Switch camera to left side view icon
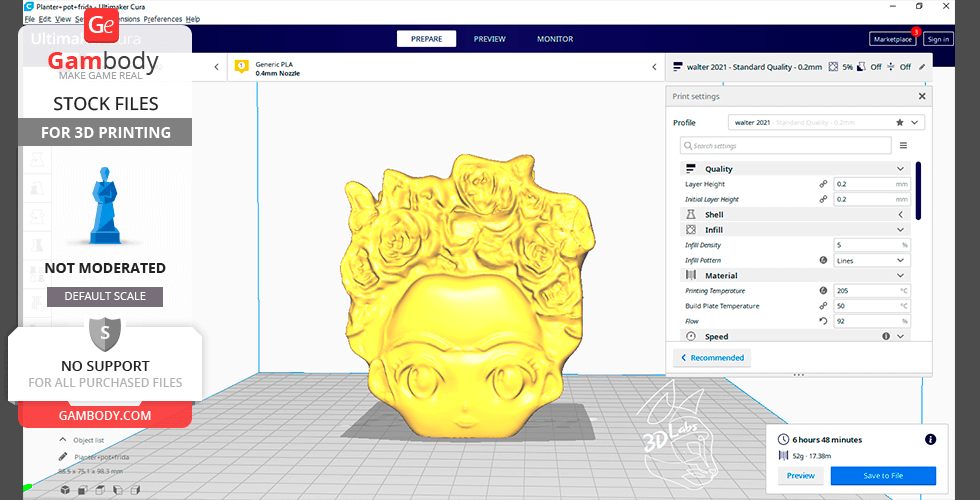 pos(118,490)
